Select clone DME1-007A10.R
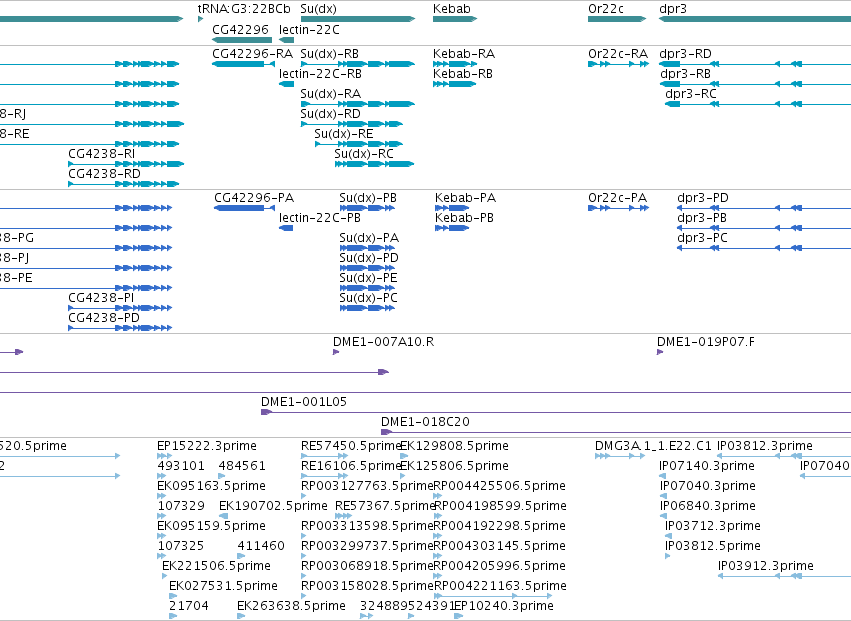This screenshot has width=851, height=621. 336,352
